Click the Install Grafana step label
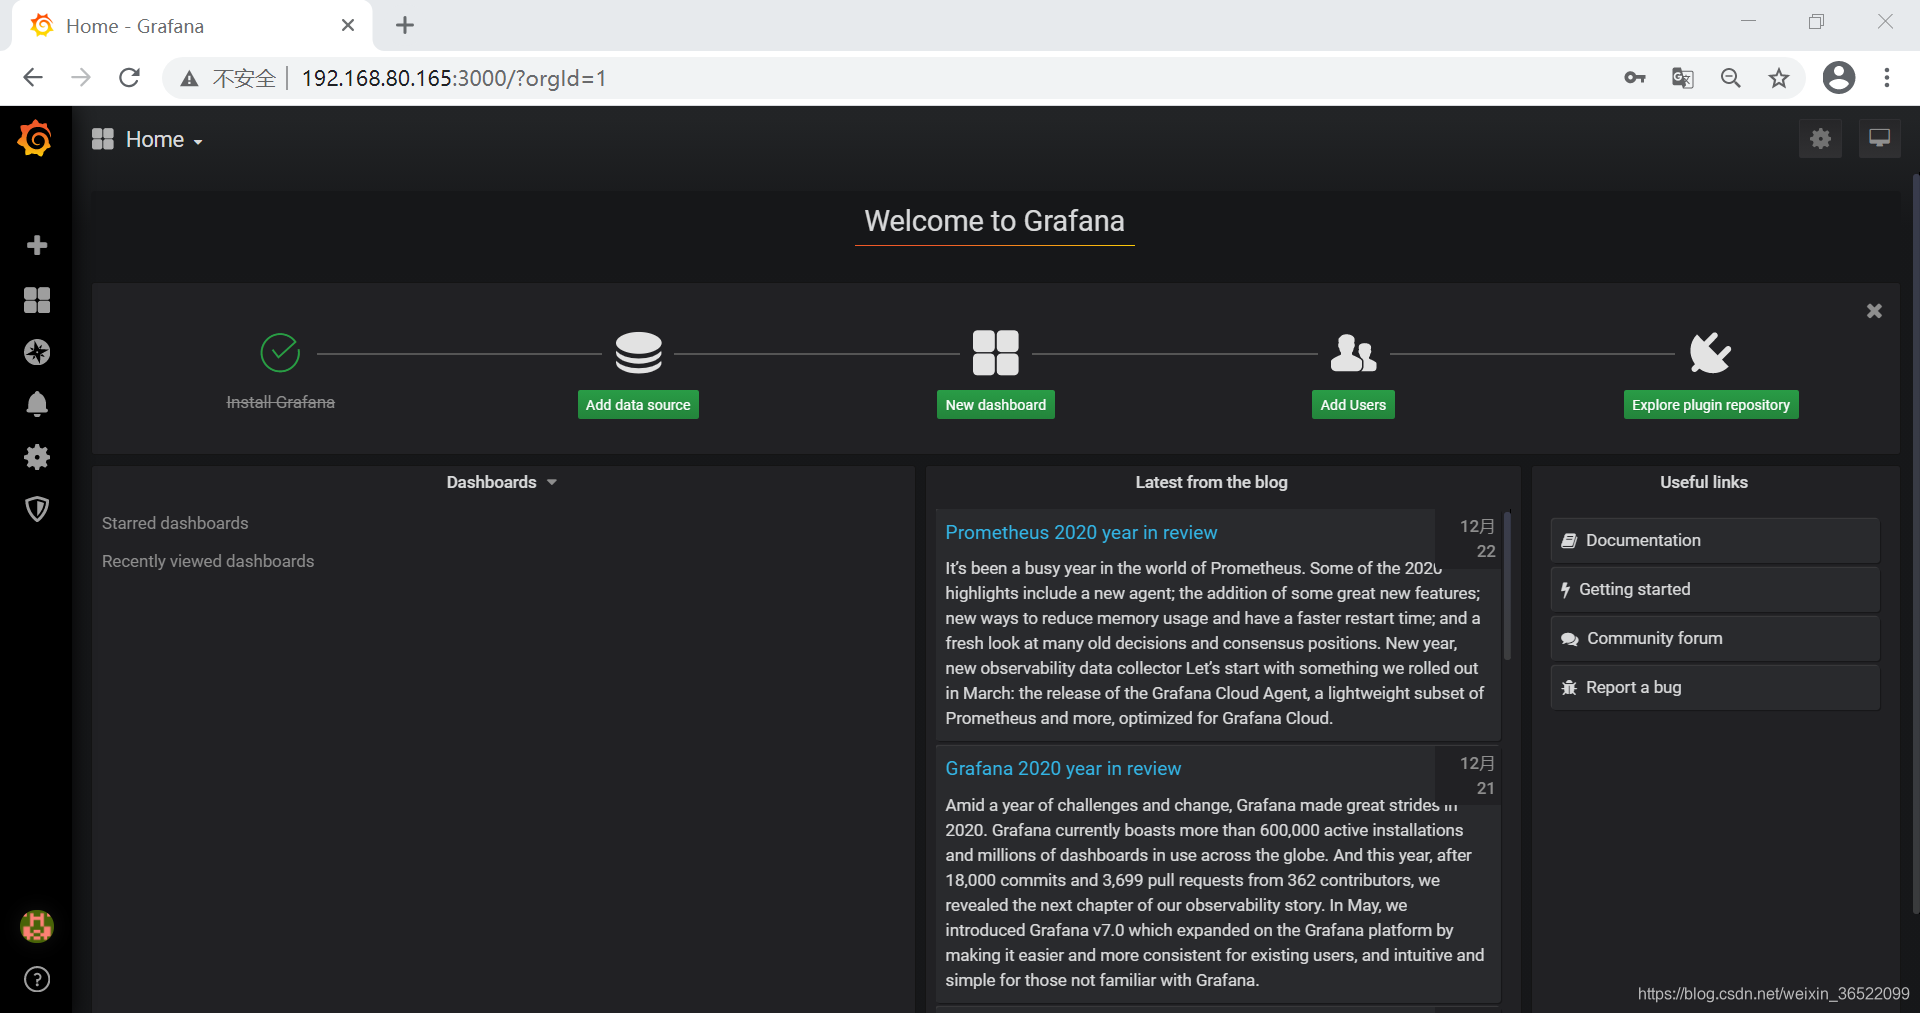1920x1013 pixels. pyautogui.click(x=280, y=402)
